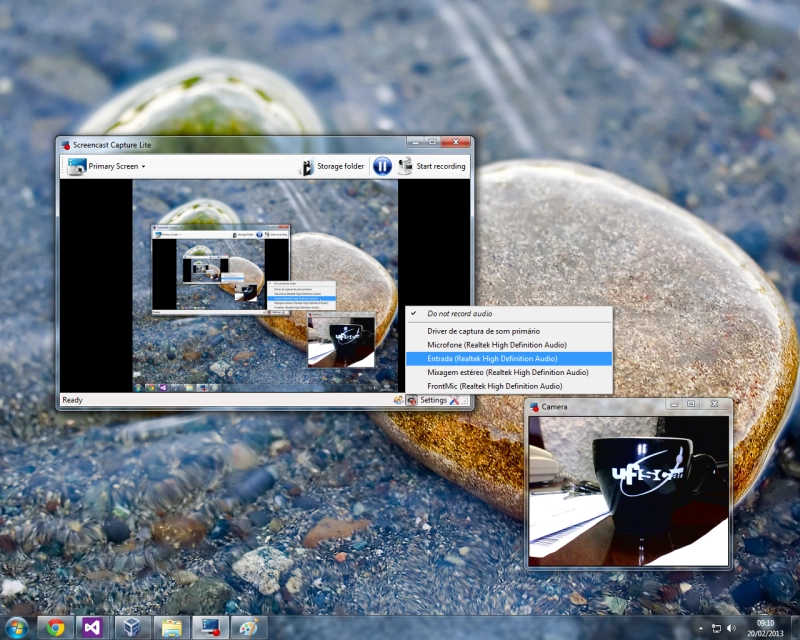Open the Storage folder
The height and width of the screenshot is (640, 800).
tap(332, 166)
